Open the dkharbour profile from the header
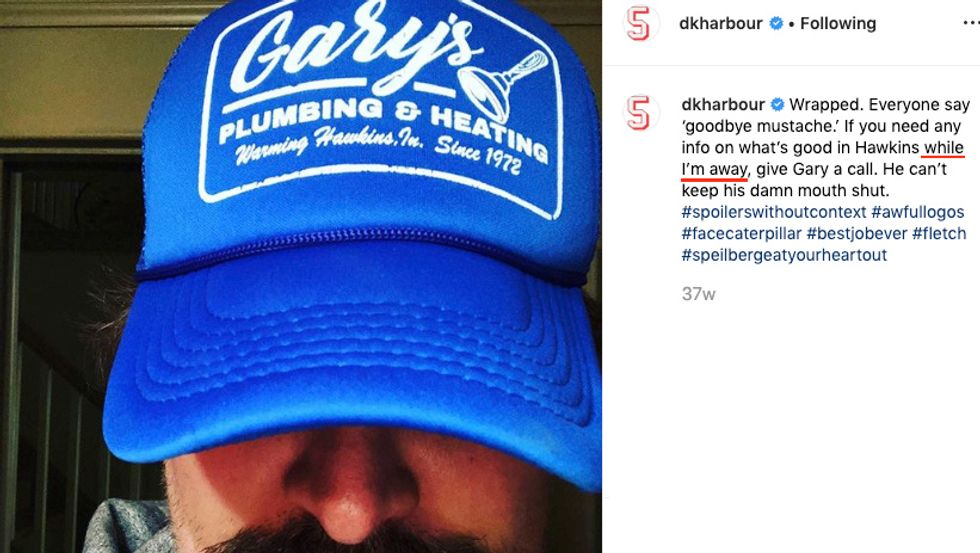This screenshot has height=553, width=980. click(x=721, y=24)
